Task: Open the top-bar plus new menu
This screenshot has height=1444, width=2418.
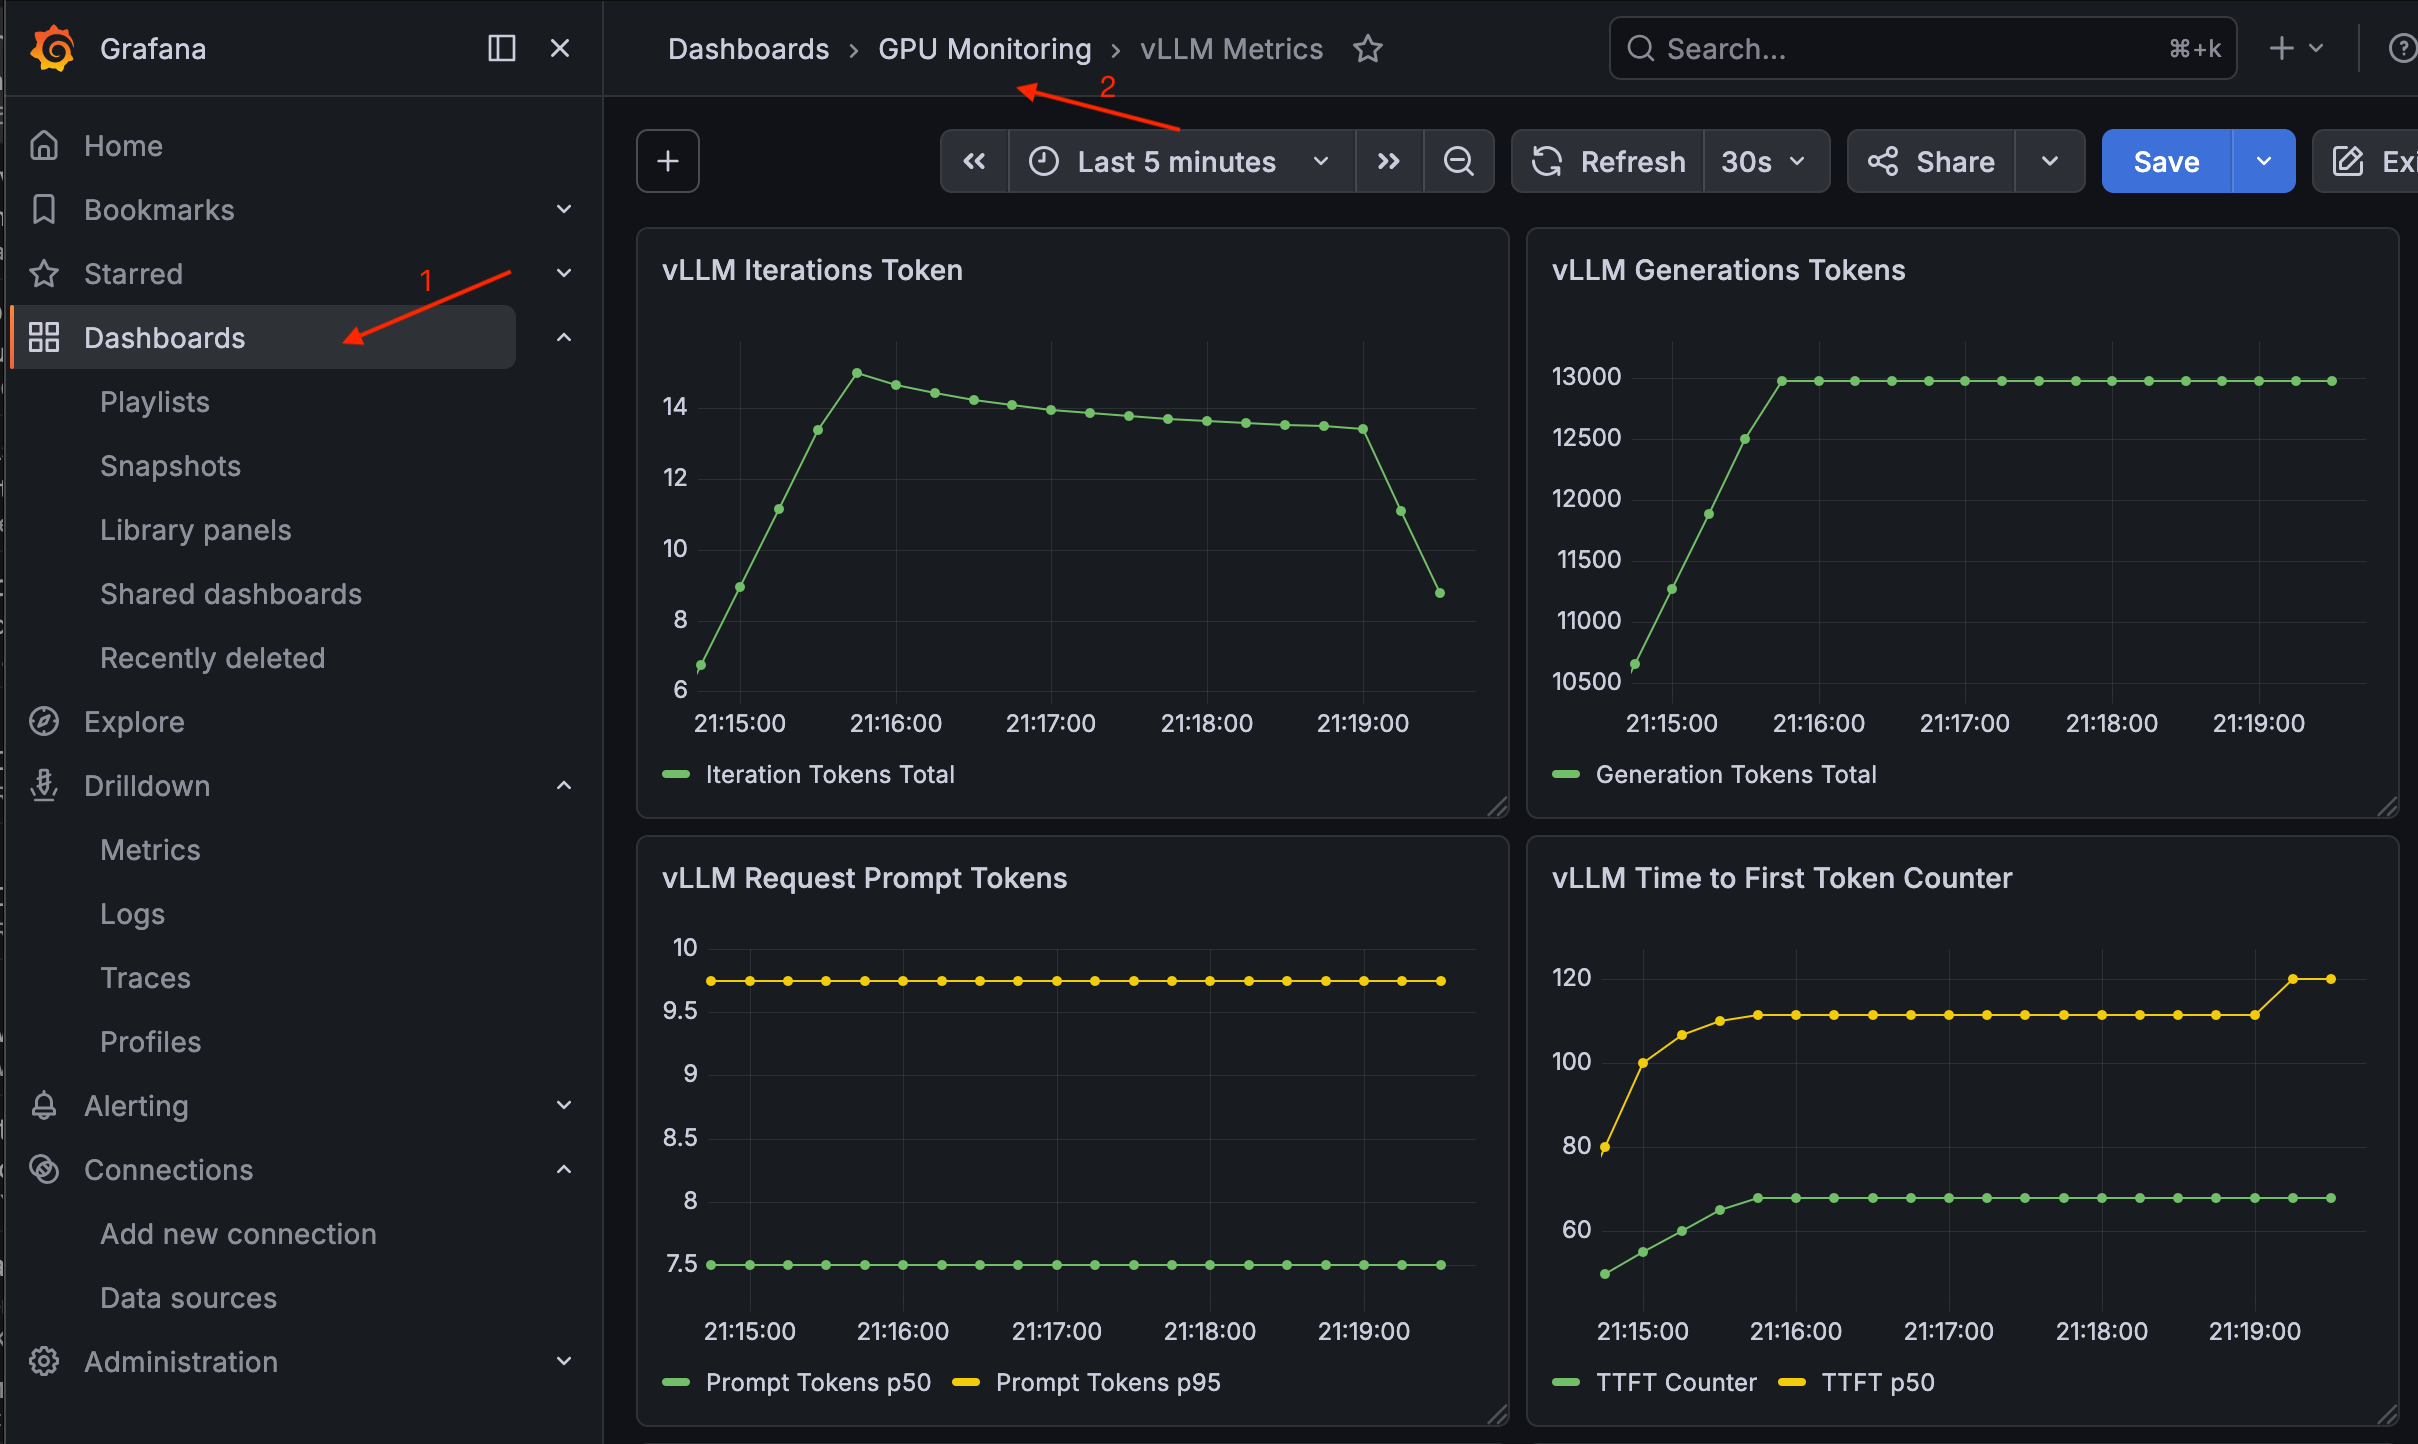Action: pyautogui.click(x=2296, y=48)
